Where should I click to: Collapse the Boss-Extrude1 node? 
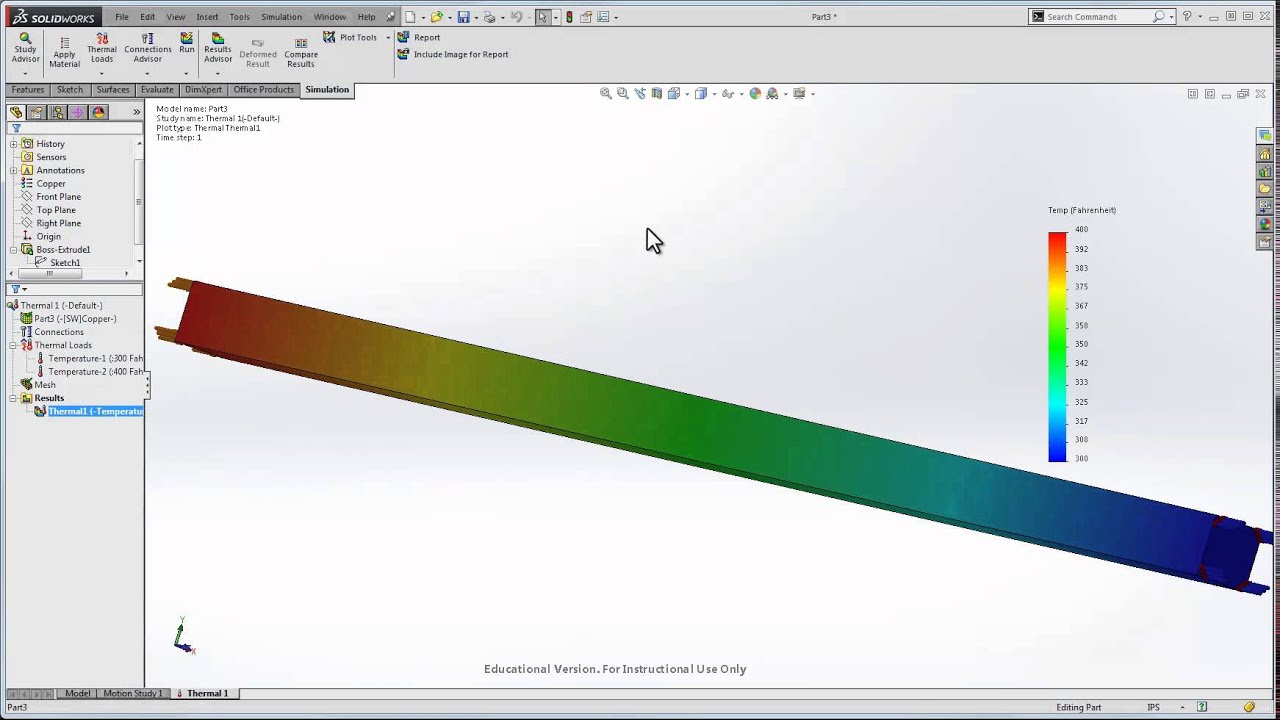[x=14, y=250]
